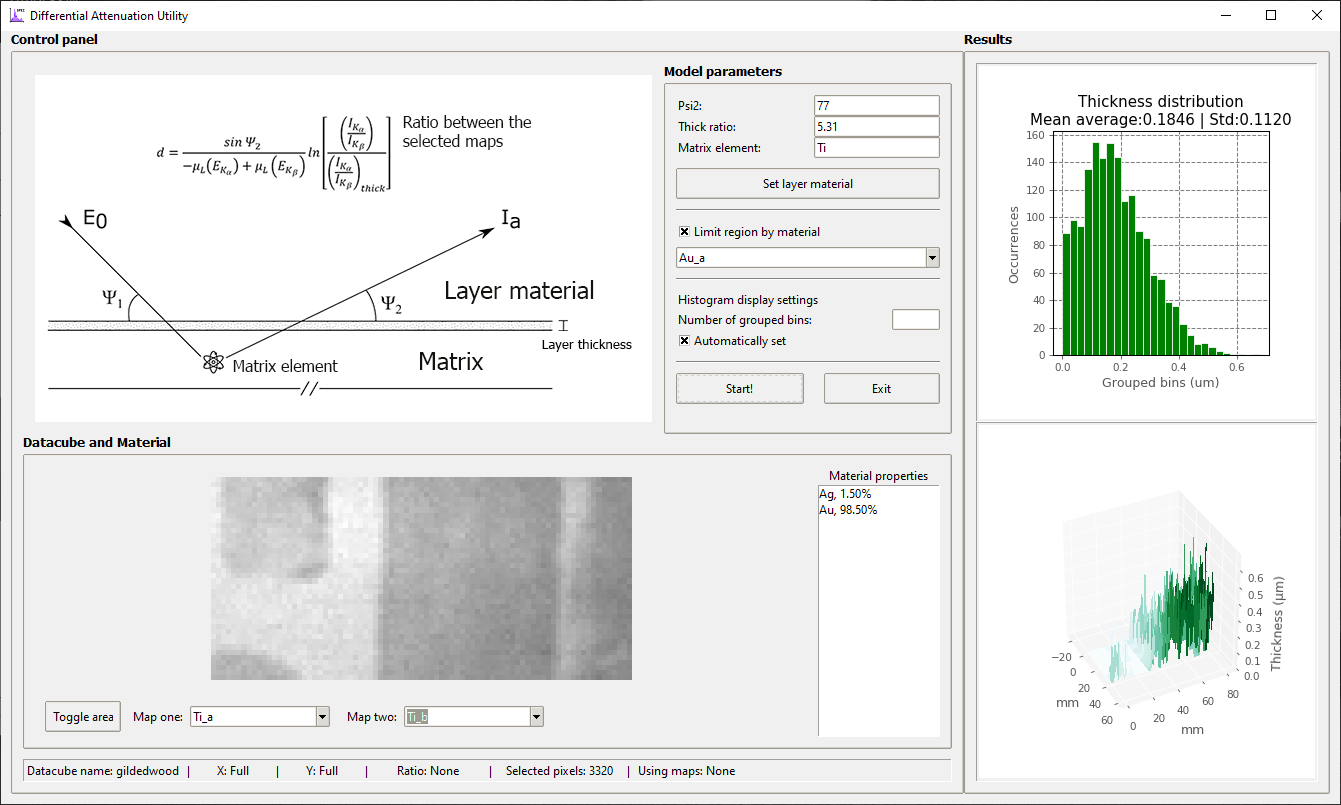The image size is (1341, 805).
Task: Click the application icon in the title bar
Action: [x=16, y=15]
